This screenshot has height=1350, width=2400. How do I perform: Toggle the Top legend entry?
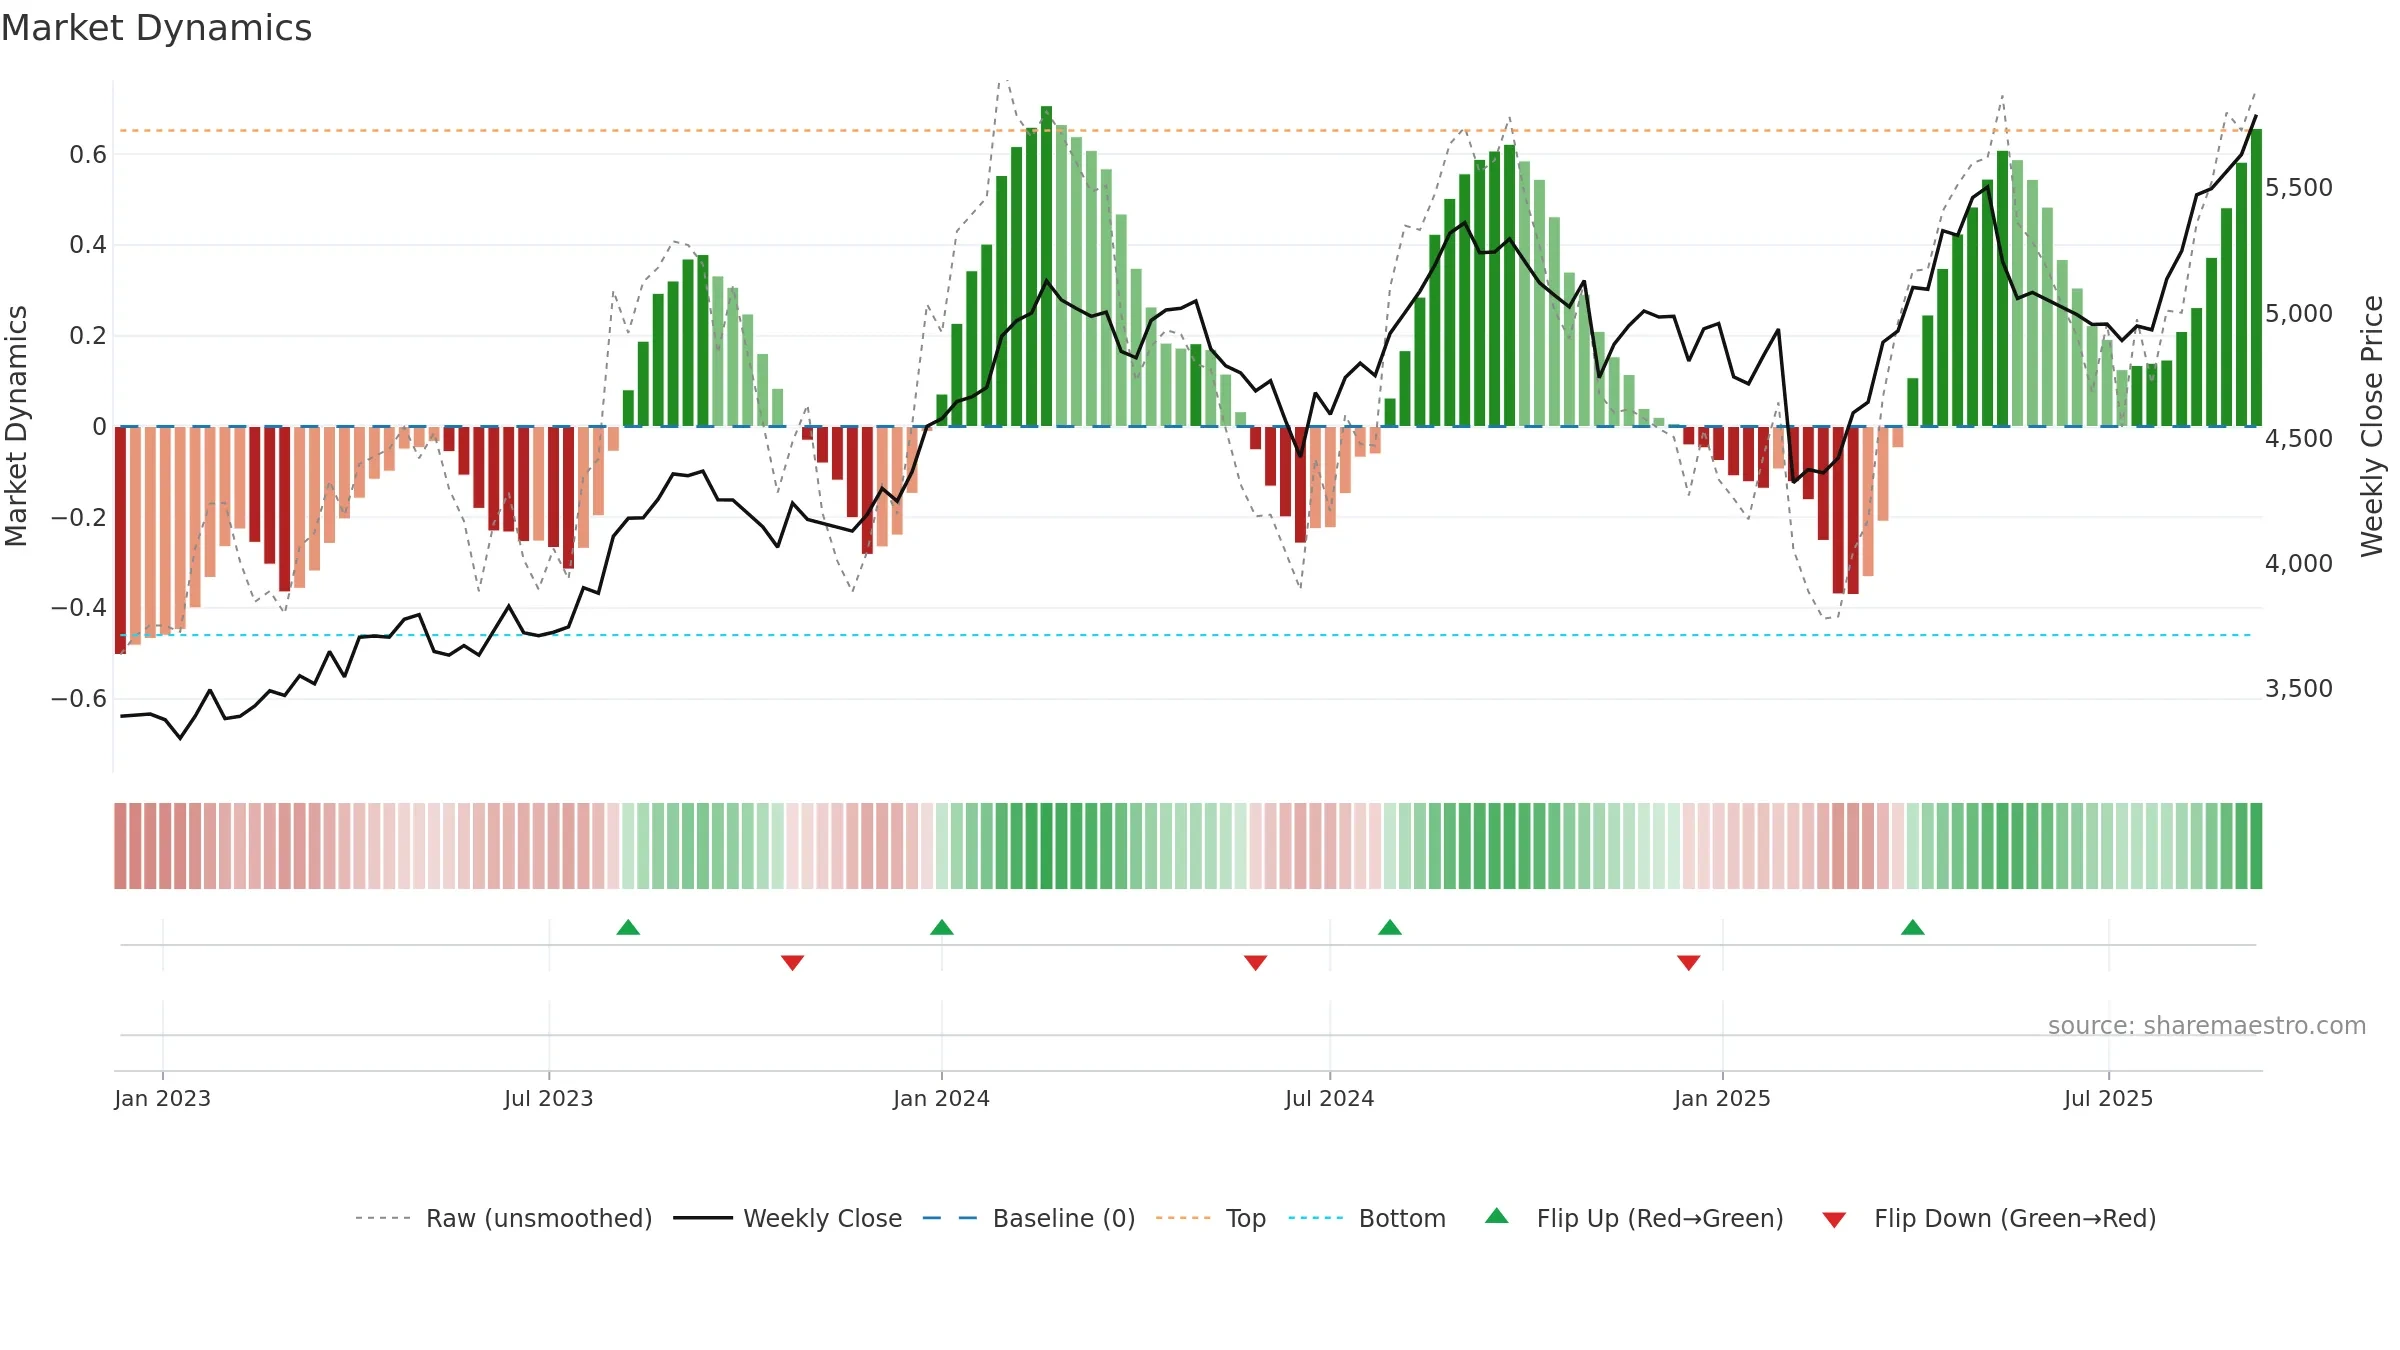point(1210,1218)
